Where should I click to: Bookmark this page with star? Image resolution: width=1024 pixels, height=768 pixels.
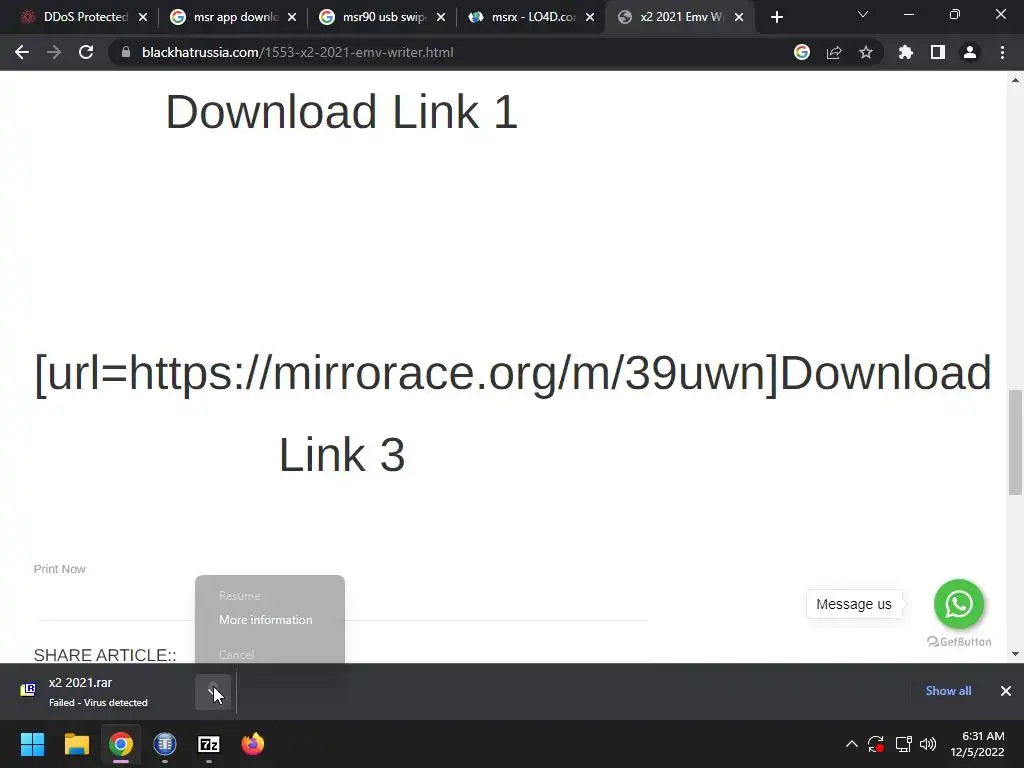[866, 52]
